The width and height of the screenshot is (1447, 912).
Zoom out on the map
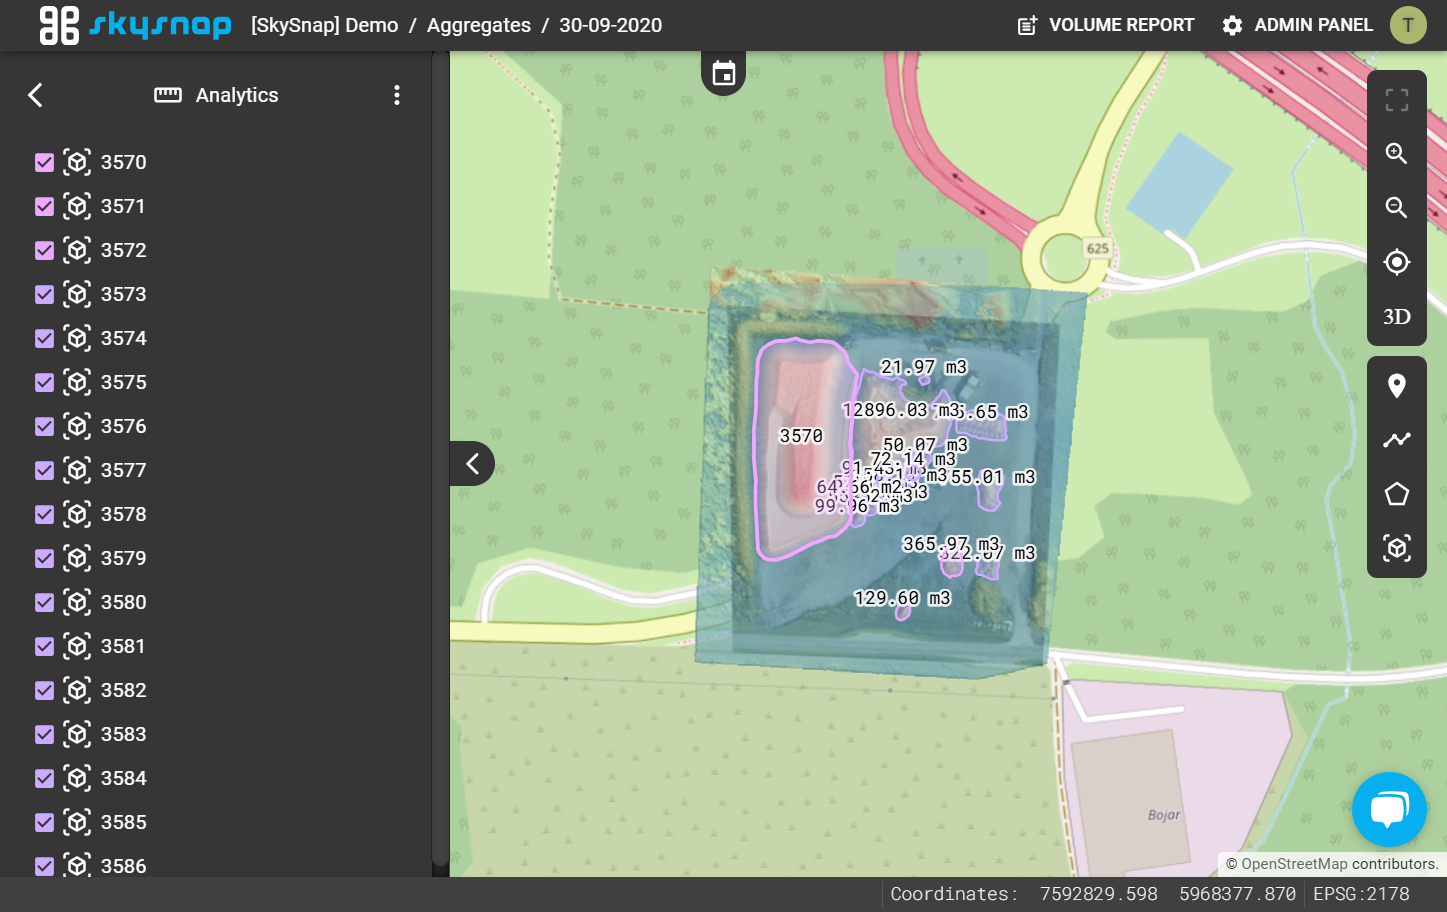[x=1397, y=208]
